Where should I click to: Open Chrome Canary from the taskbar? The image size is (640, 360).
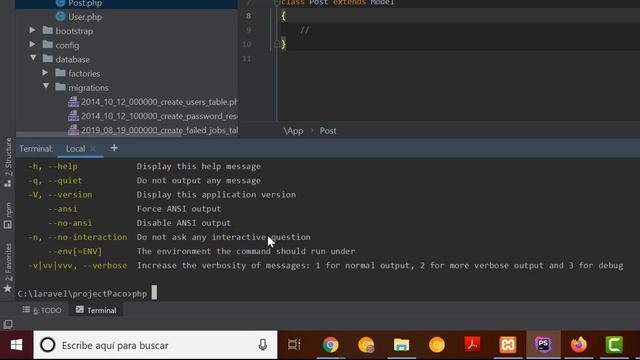pos(366,345)
